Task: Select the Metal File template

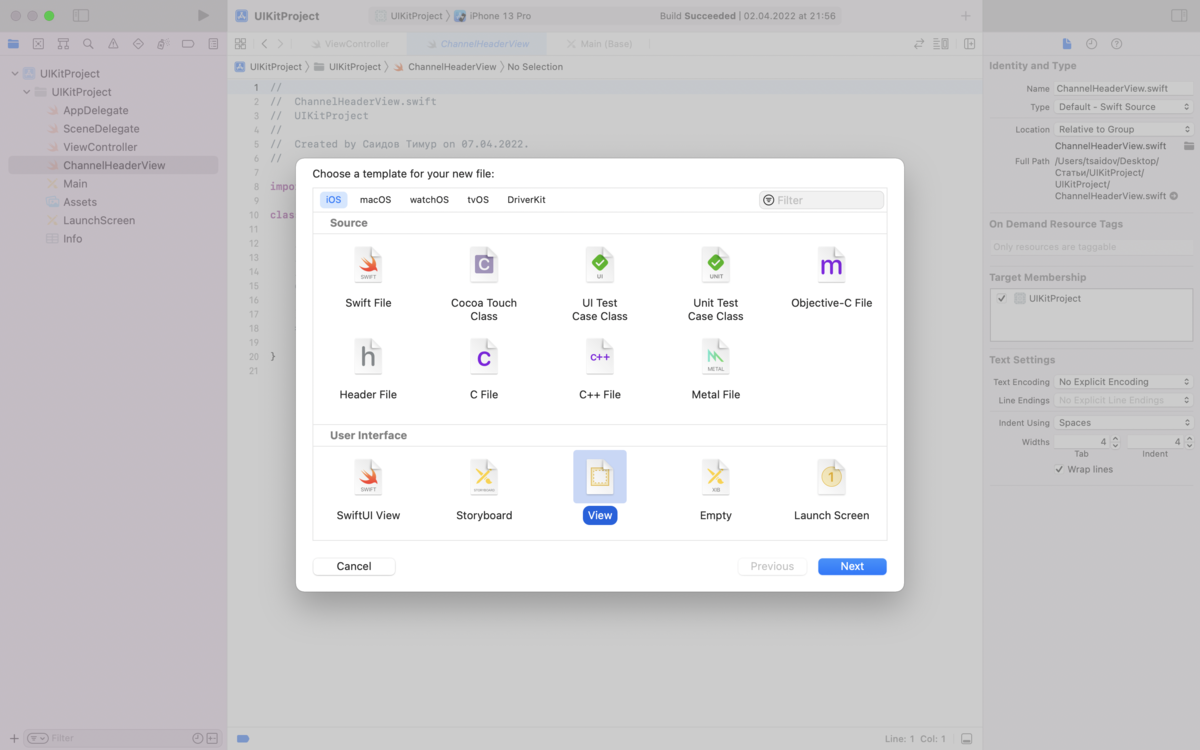Action: (x=716, y=369)
